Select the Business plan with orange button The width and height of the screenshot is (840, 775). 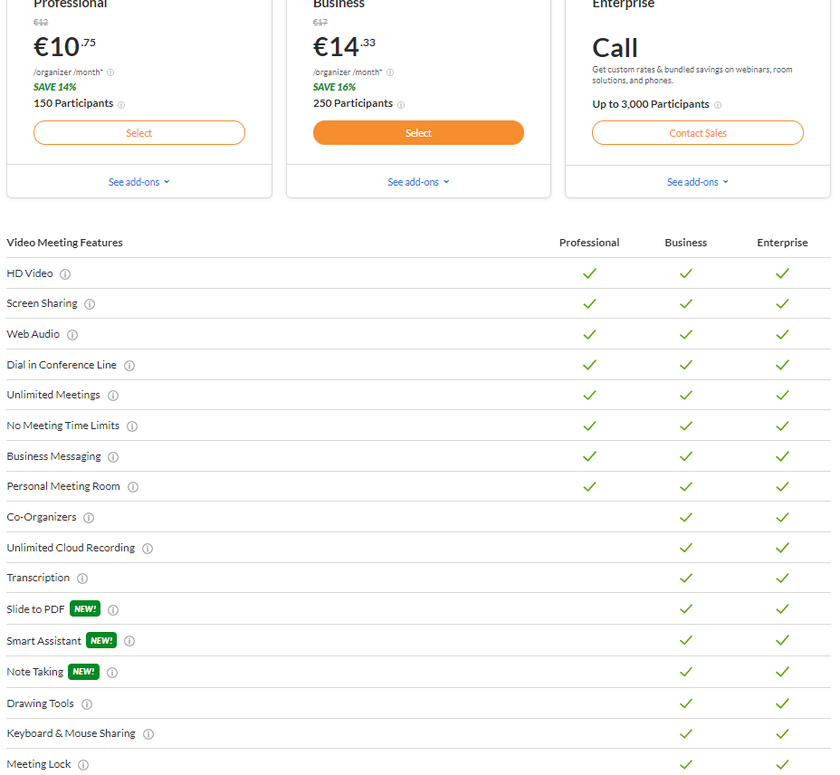418,133
